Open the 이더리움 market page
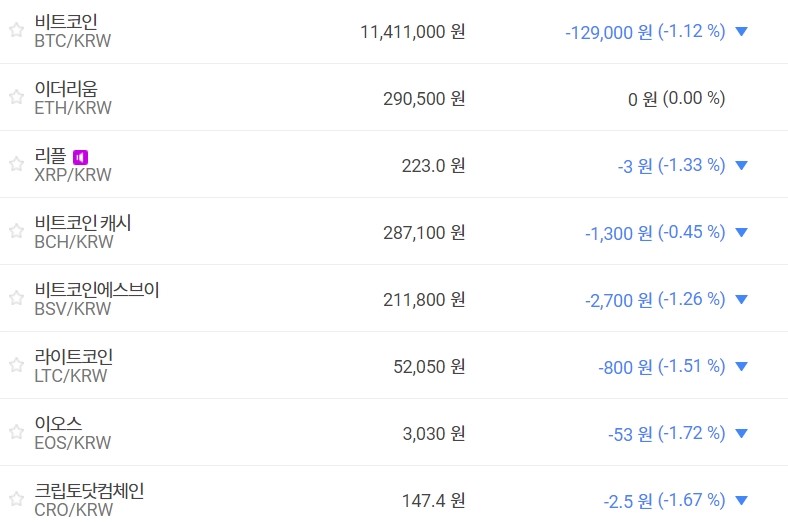 point(66,89)
